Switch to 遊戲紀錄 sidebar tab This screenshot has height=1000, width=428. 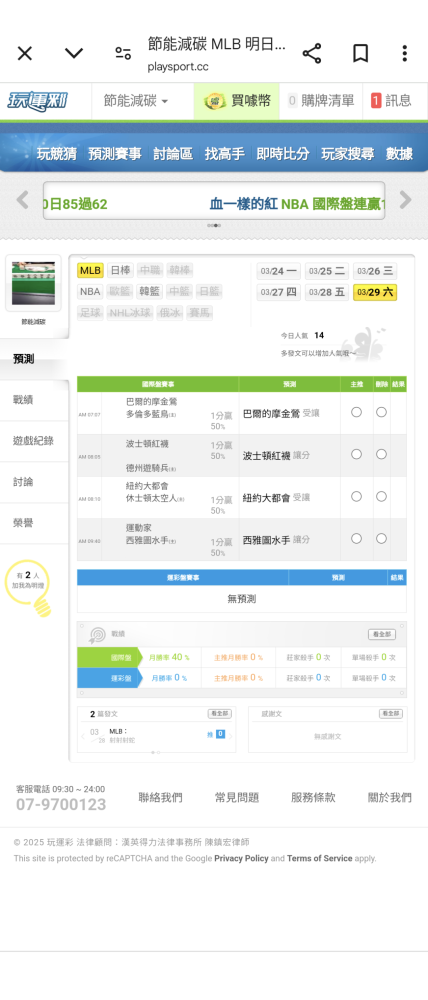point(34,441)
